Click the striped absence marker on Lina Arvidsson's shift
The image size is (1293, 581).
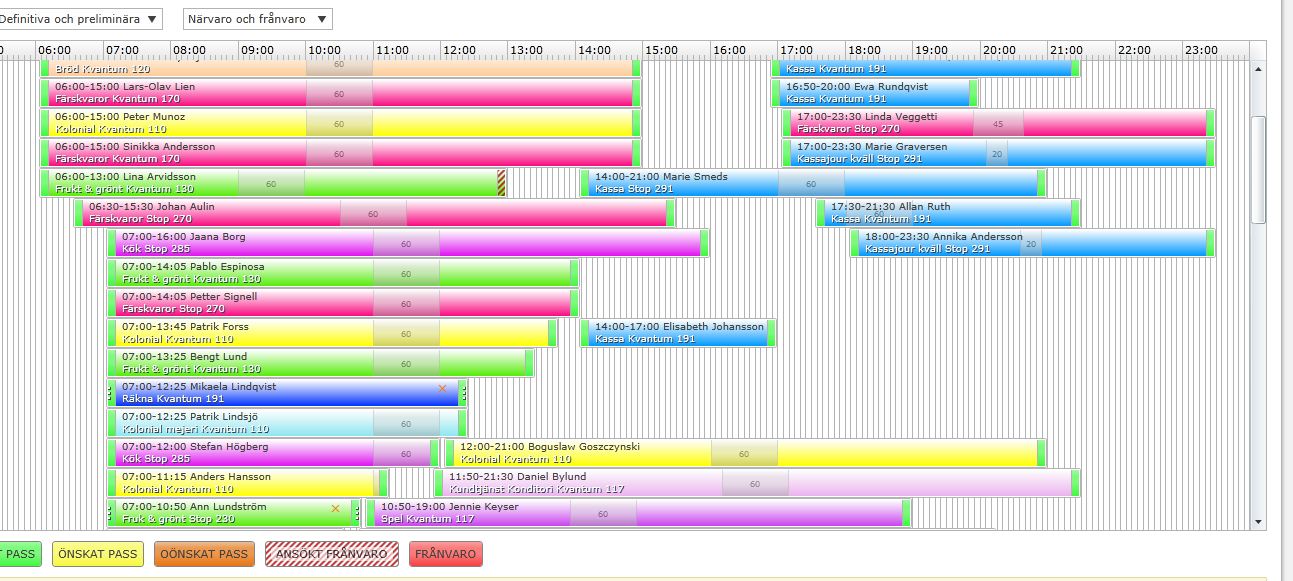(x=502, y=183)
